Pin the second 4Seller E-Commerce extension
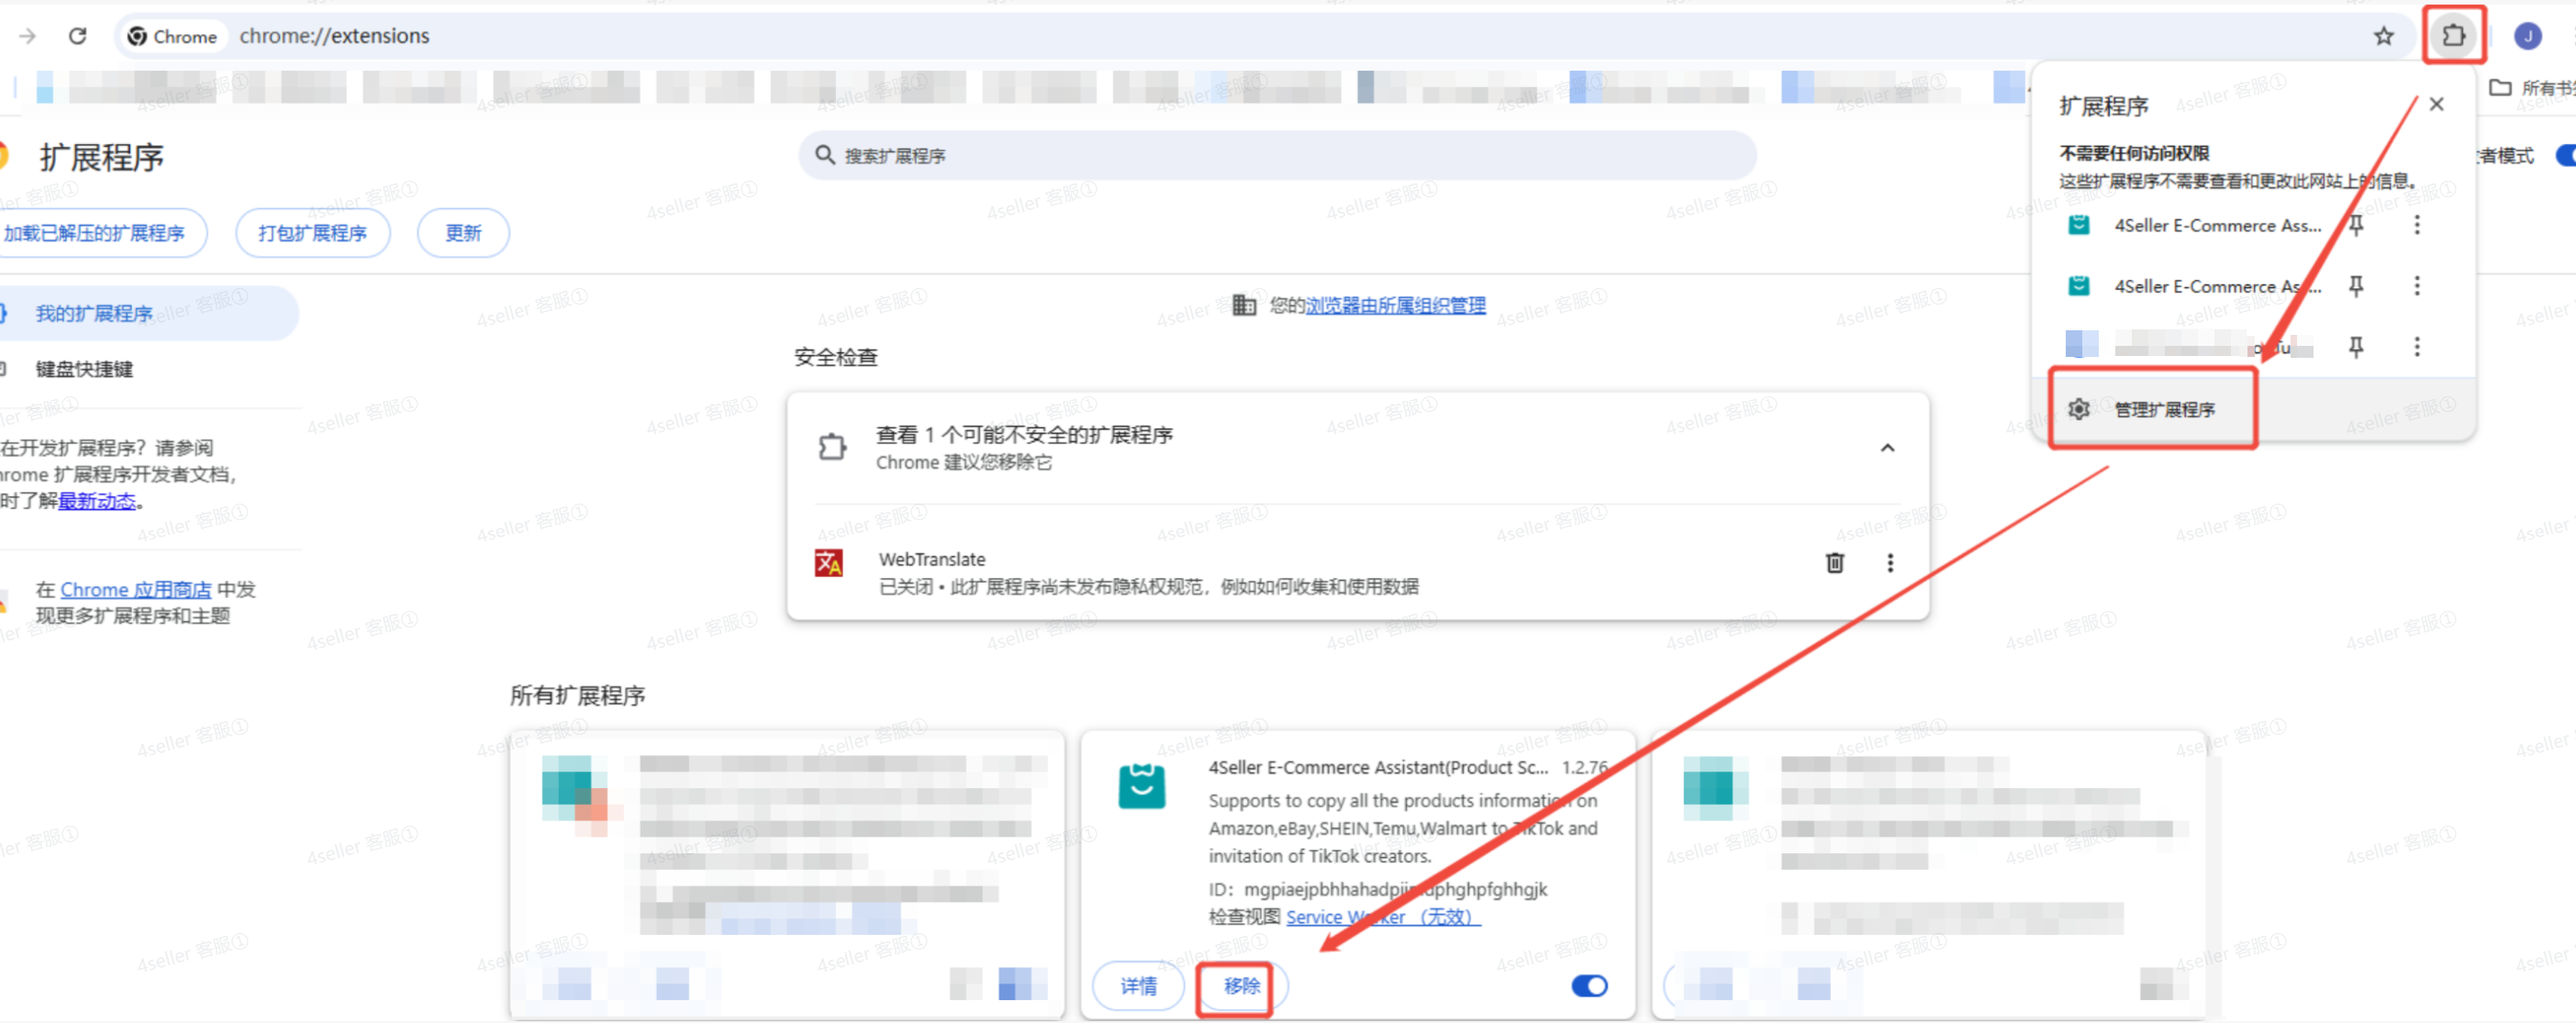This screenshot has width=2576, height=1023. coord(2356,286)
